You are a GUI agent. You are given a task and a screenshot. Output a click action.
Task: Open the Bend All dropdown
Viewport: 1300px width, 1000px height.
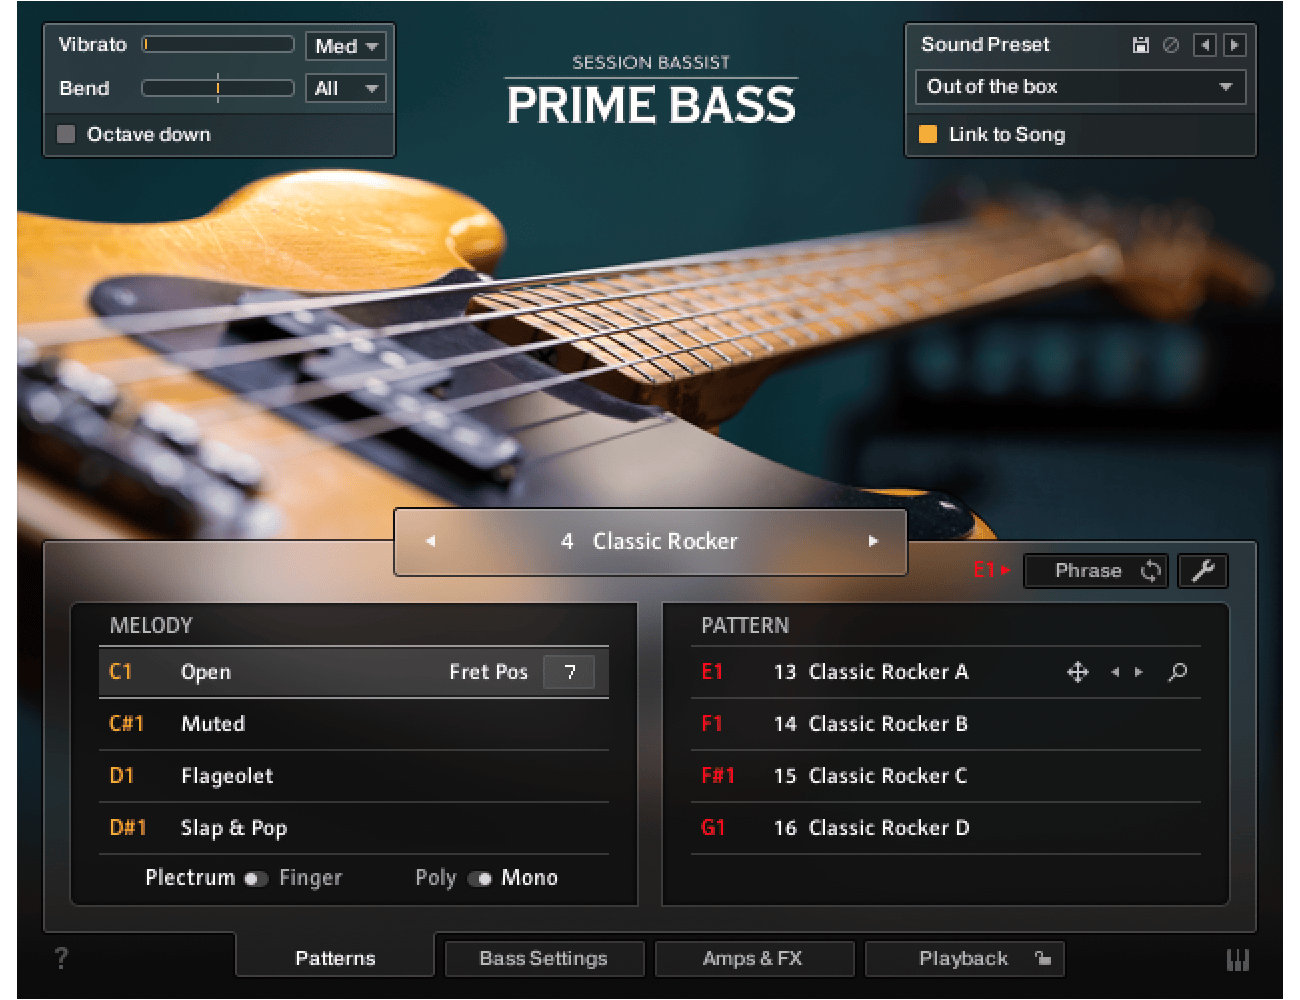point(345,89)
